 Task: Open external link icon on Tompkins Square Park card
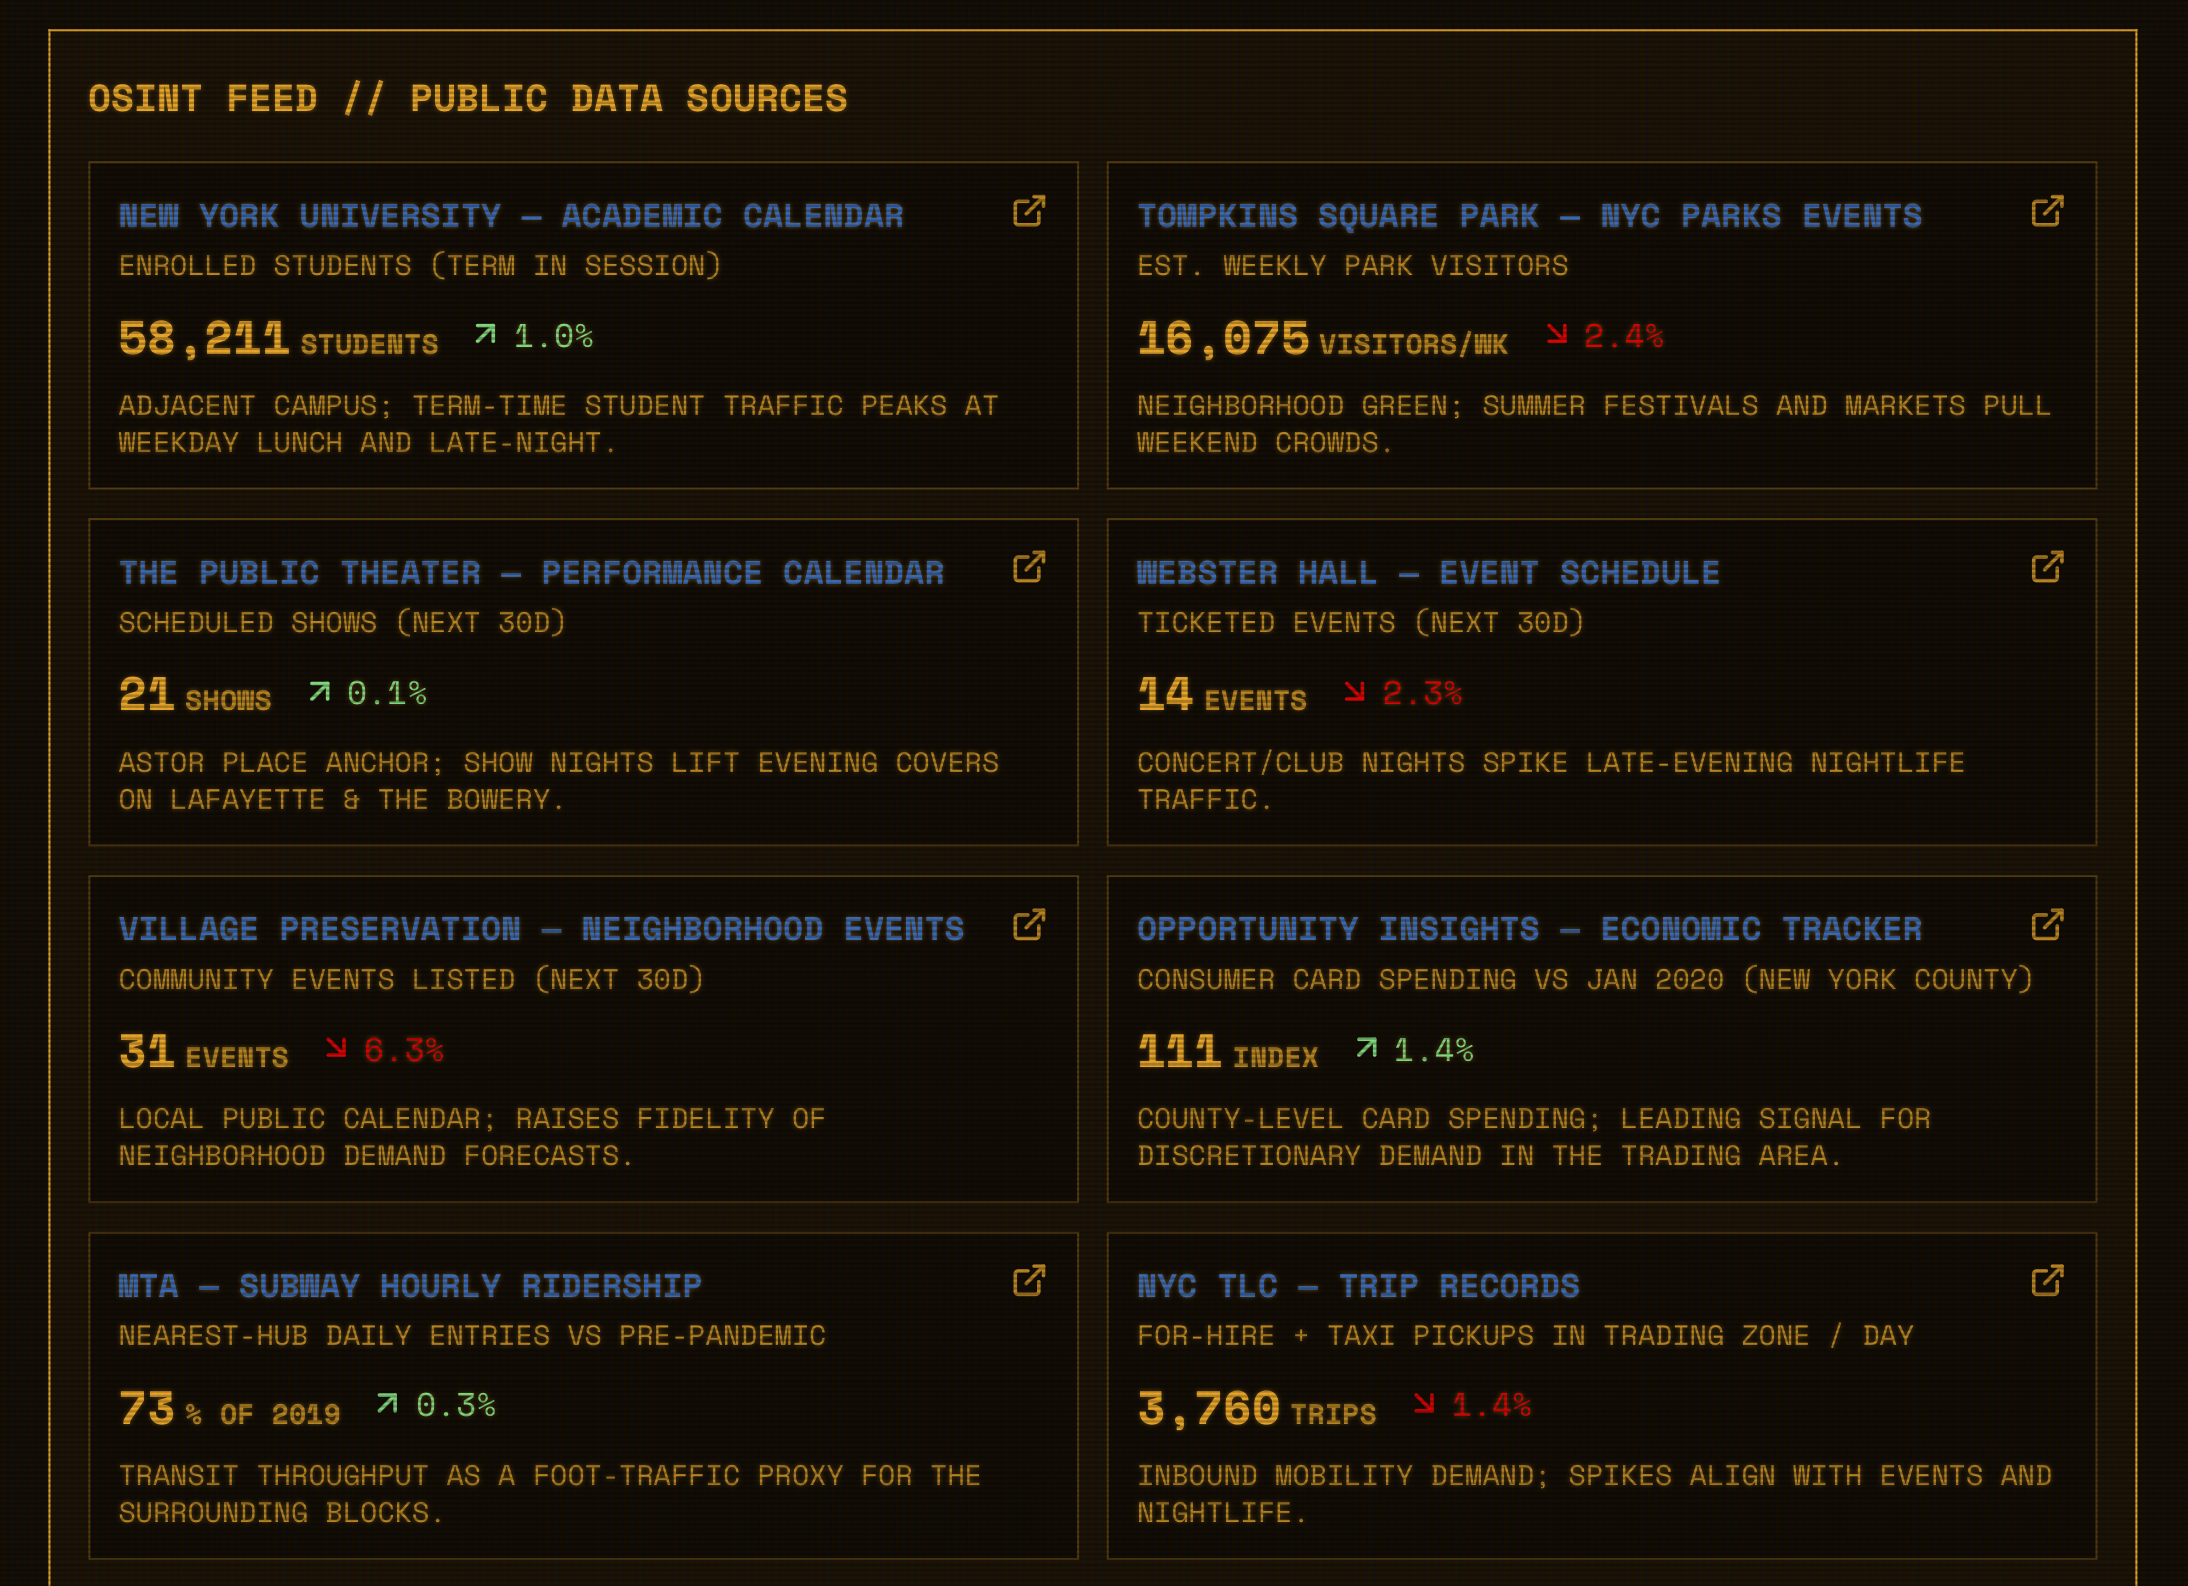[2047, 212]
